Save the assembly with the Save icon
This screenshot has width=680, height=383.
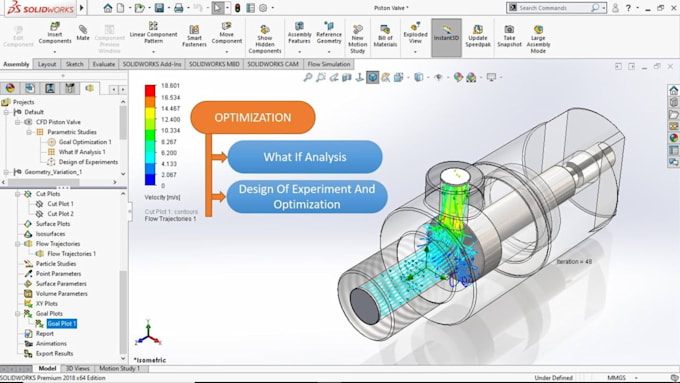[x=159, y=8]
